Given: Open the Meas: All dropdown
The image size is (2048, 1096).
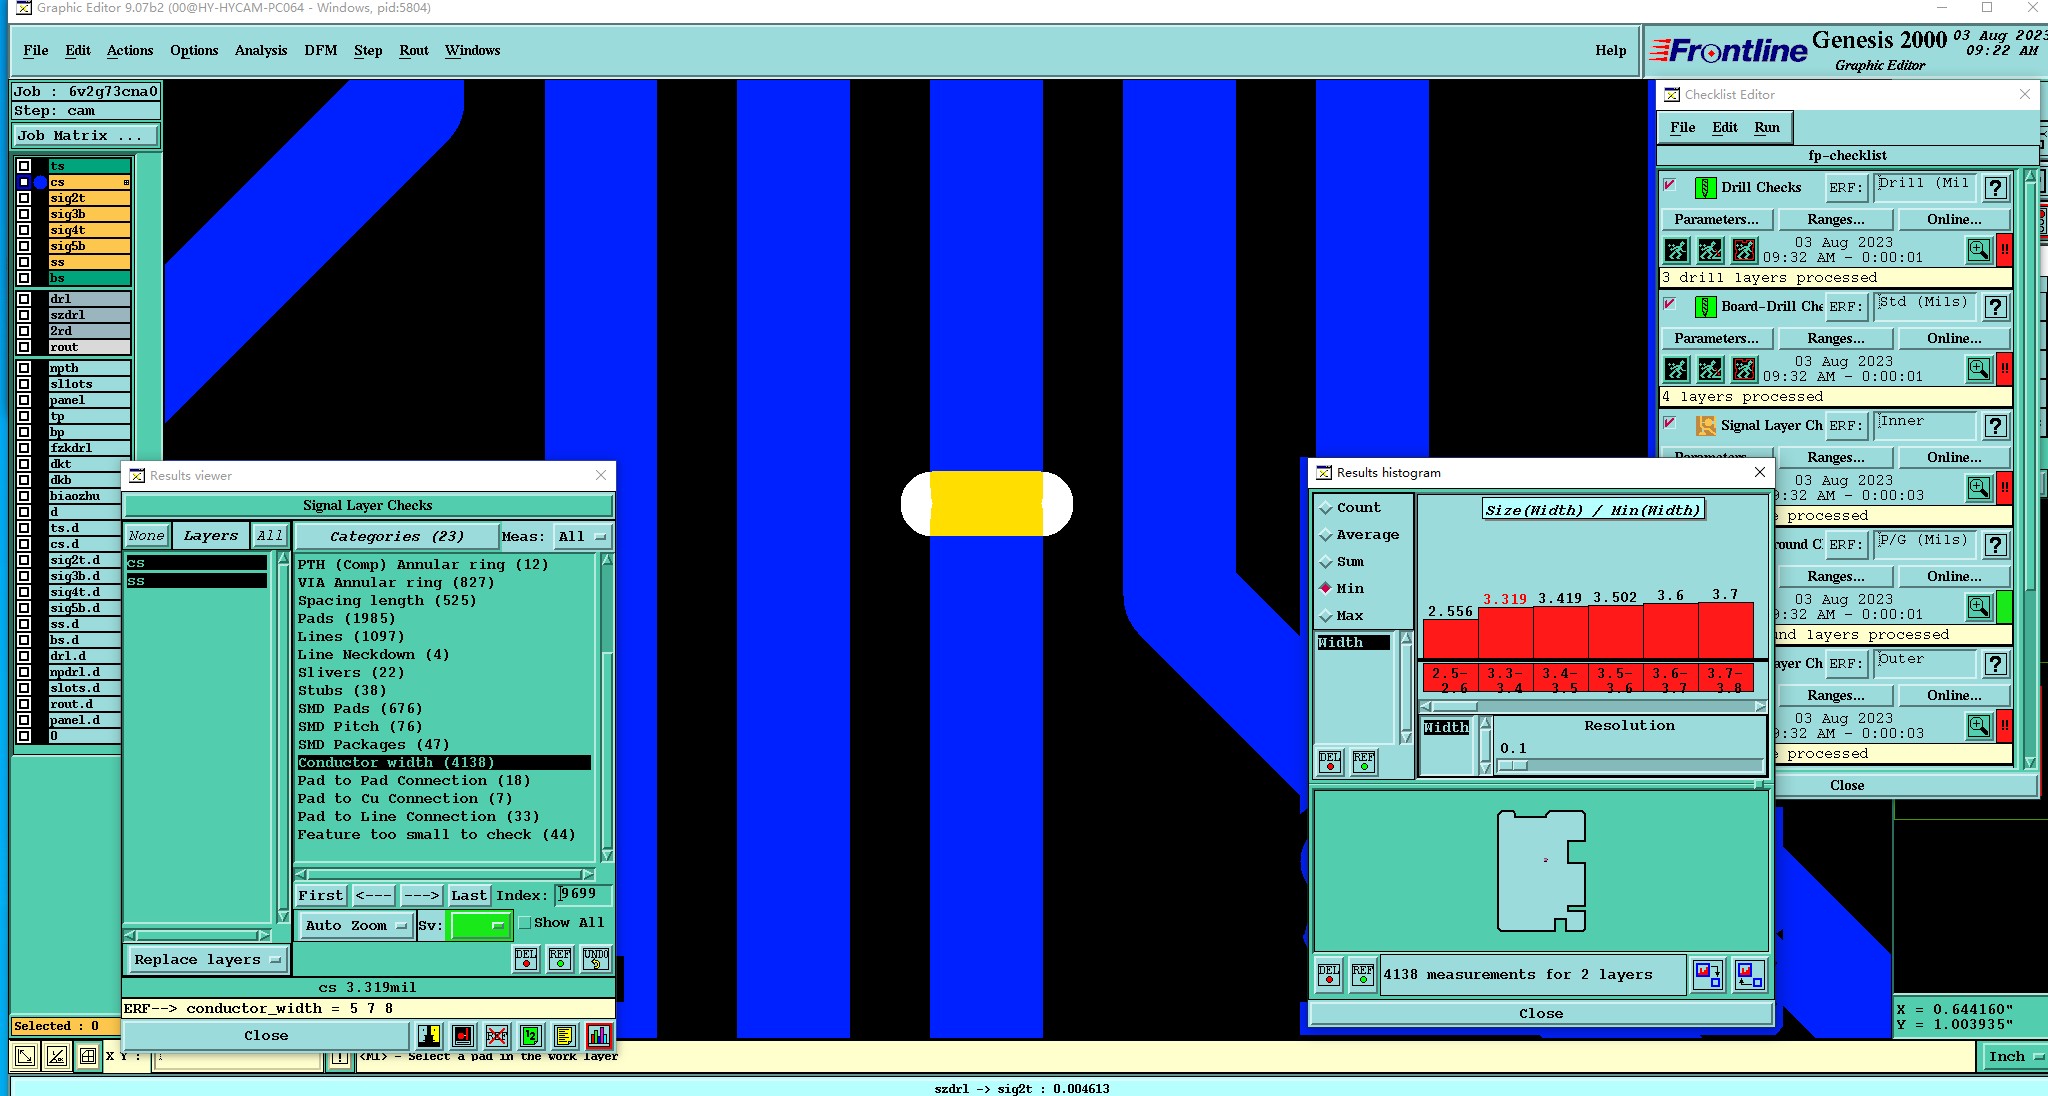Looking at the screenshot, I should pos(582,536).
